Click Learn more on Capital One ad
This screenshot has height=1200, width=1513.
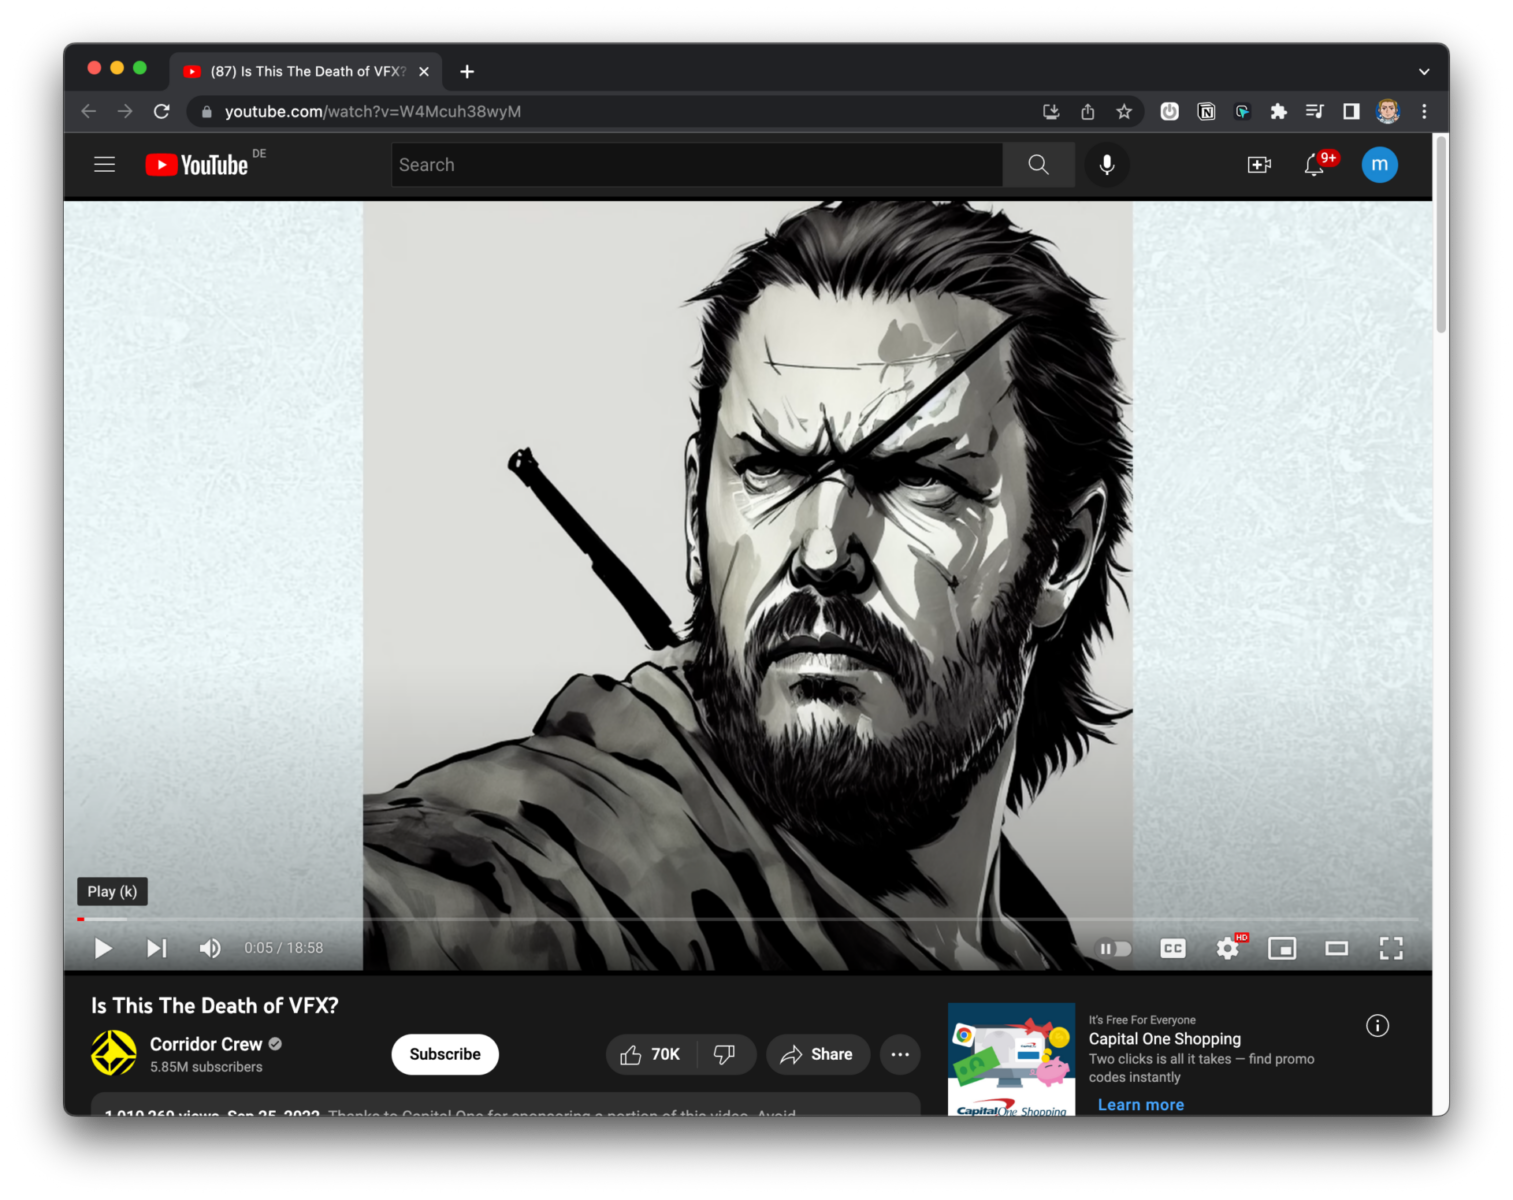pos(1141,1104)
